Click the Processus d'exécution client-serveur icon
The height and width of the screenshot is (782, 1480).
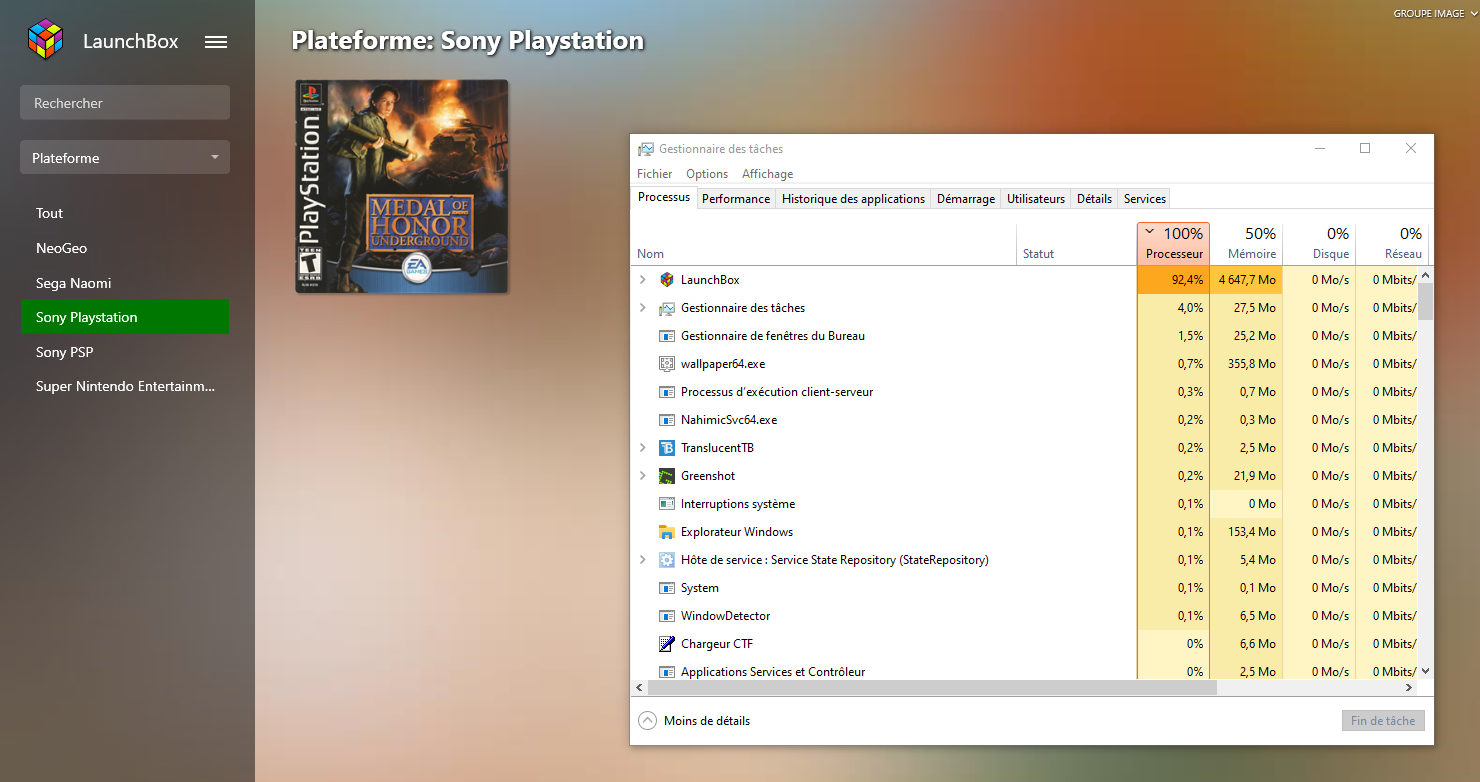click(667, 392)
